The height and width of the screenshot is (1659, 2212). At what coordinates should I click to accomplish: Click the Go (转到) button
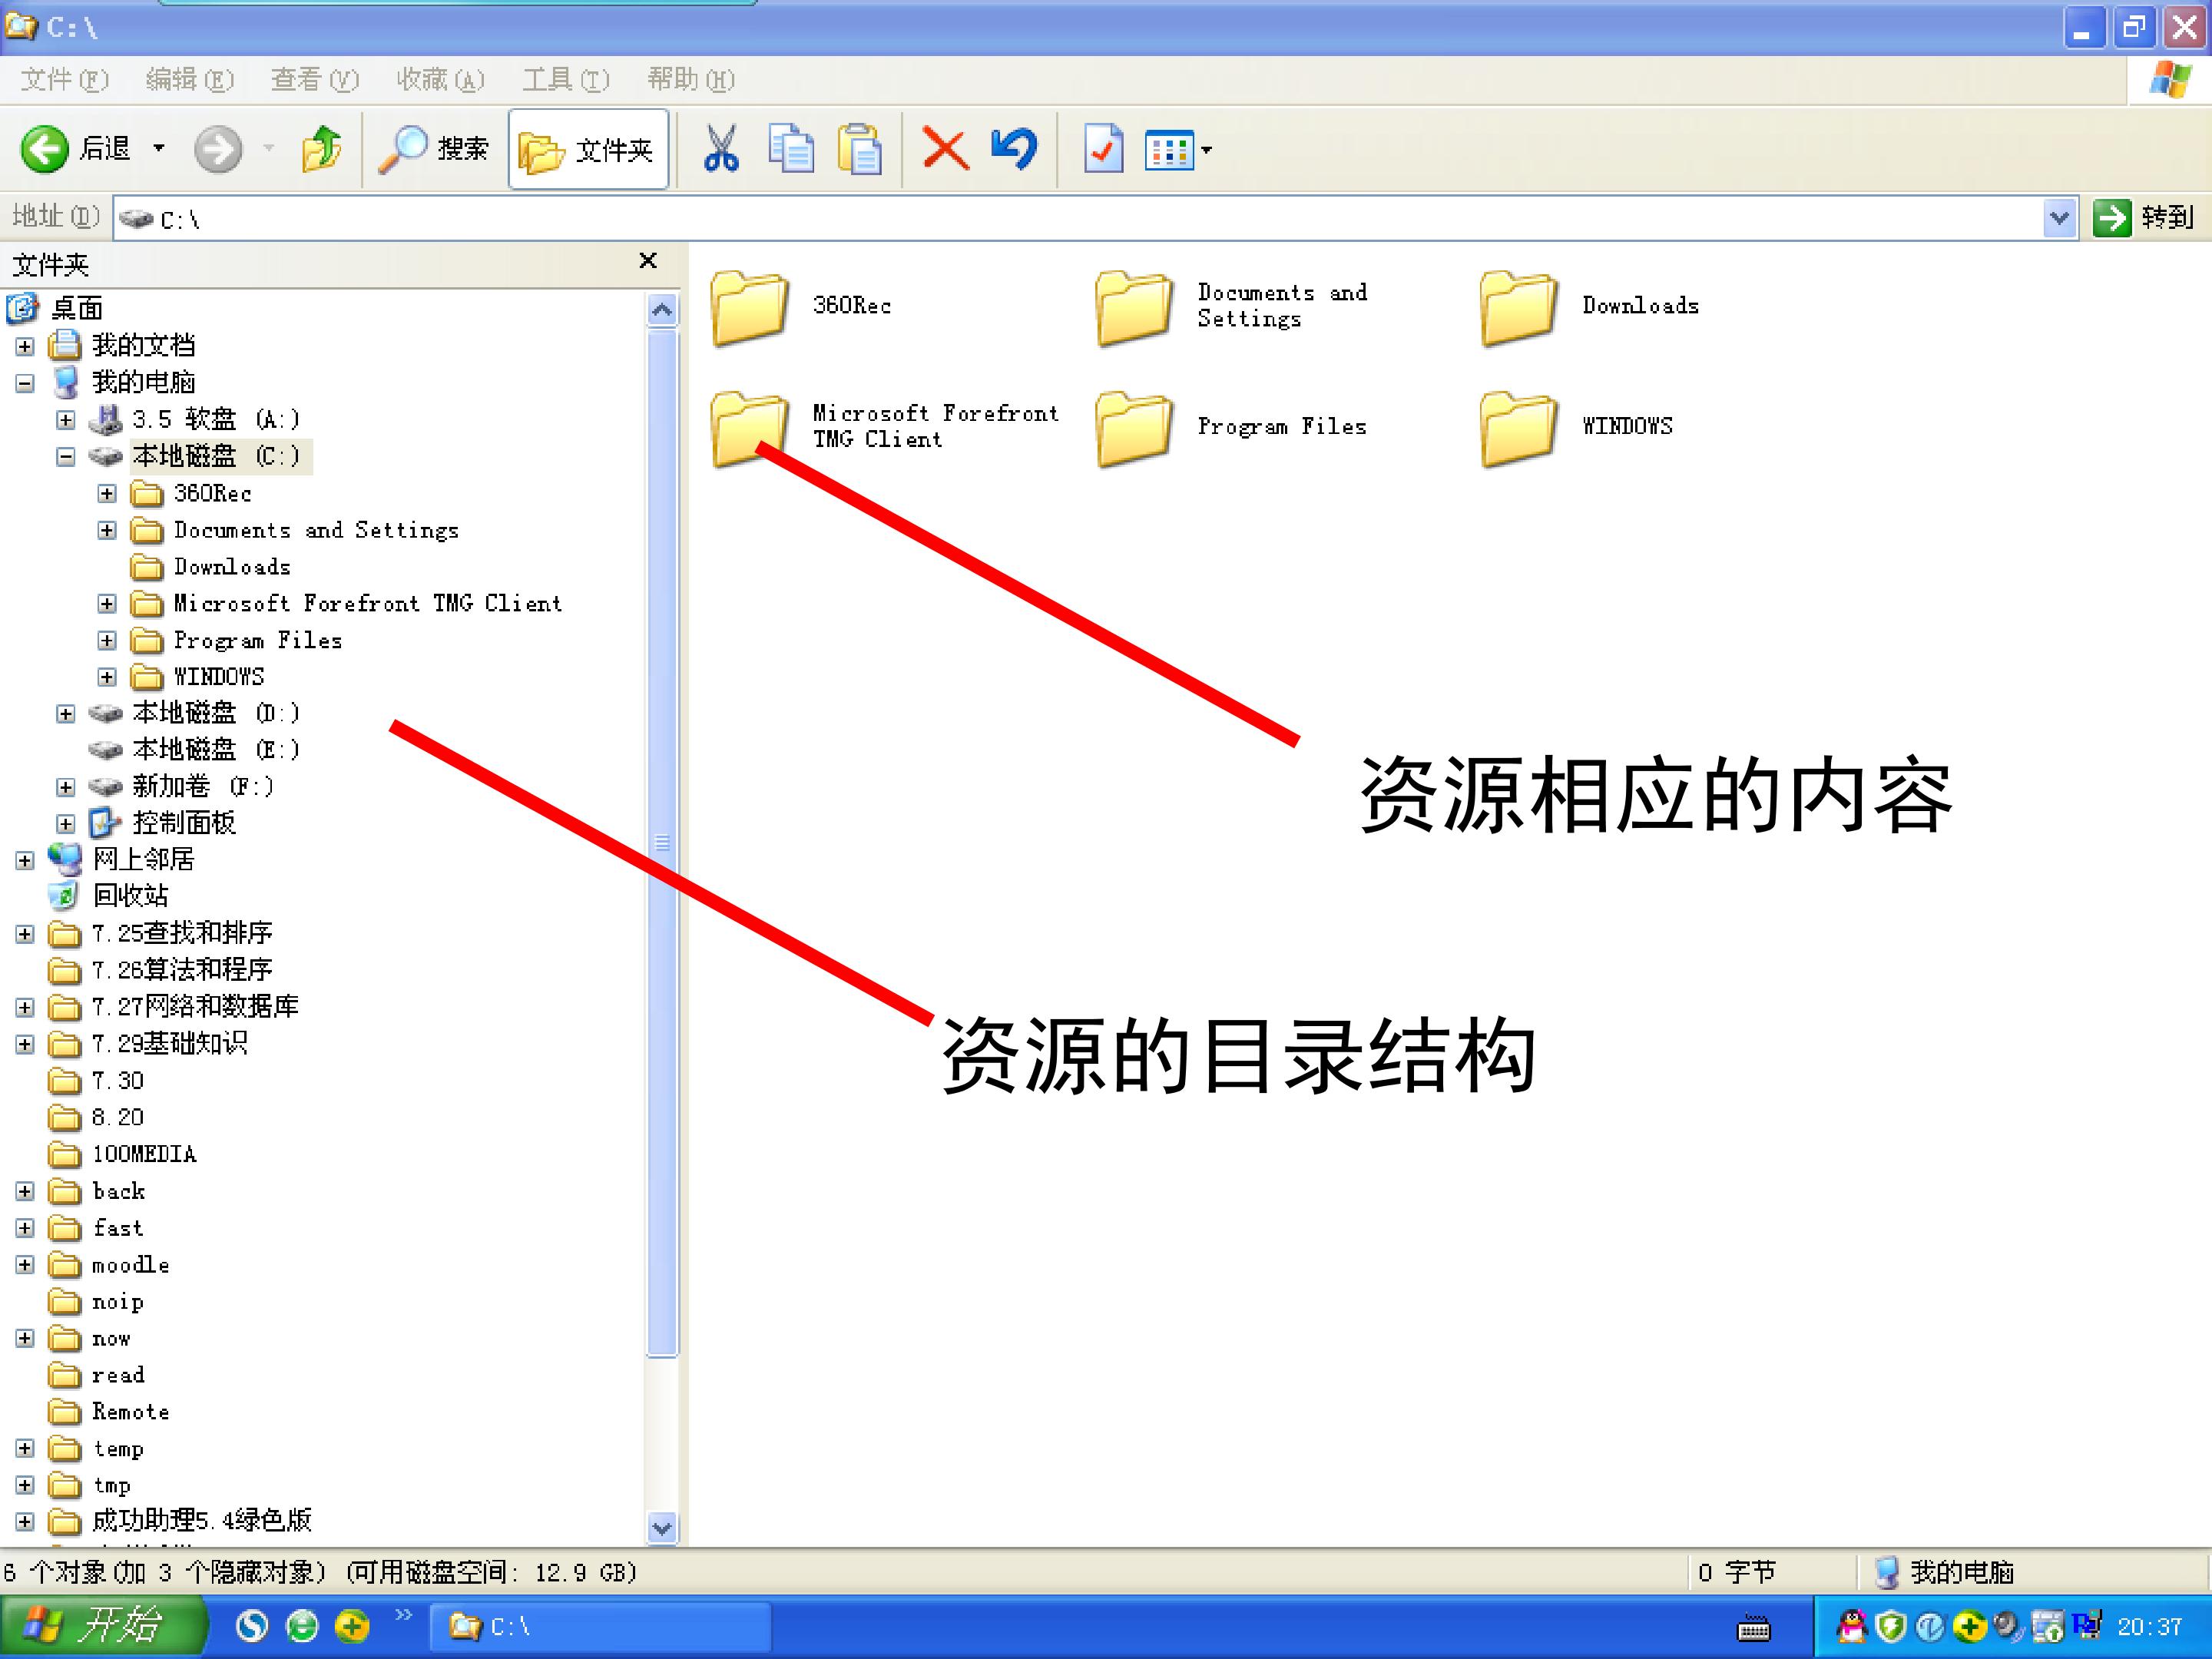[2143, 217]
